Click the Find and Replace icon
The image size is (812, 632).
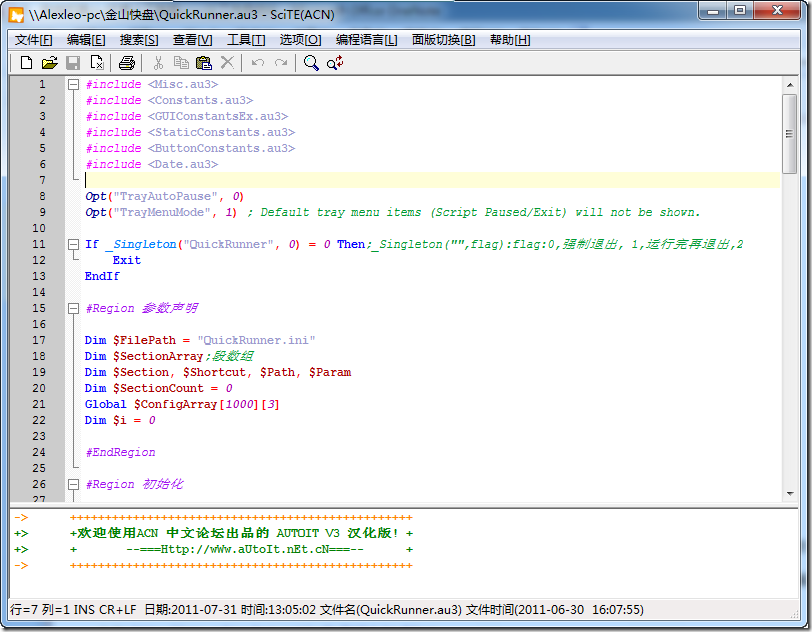click(335, 63)
